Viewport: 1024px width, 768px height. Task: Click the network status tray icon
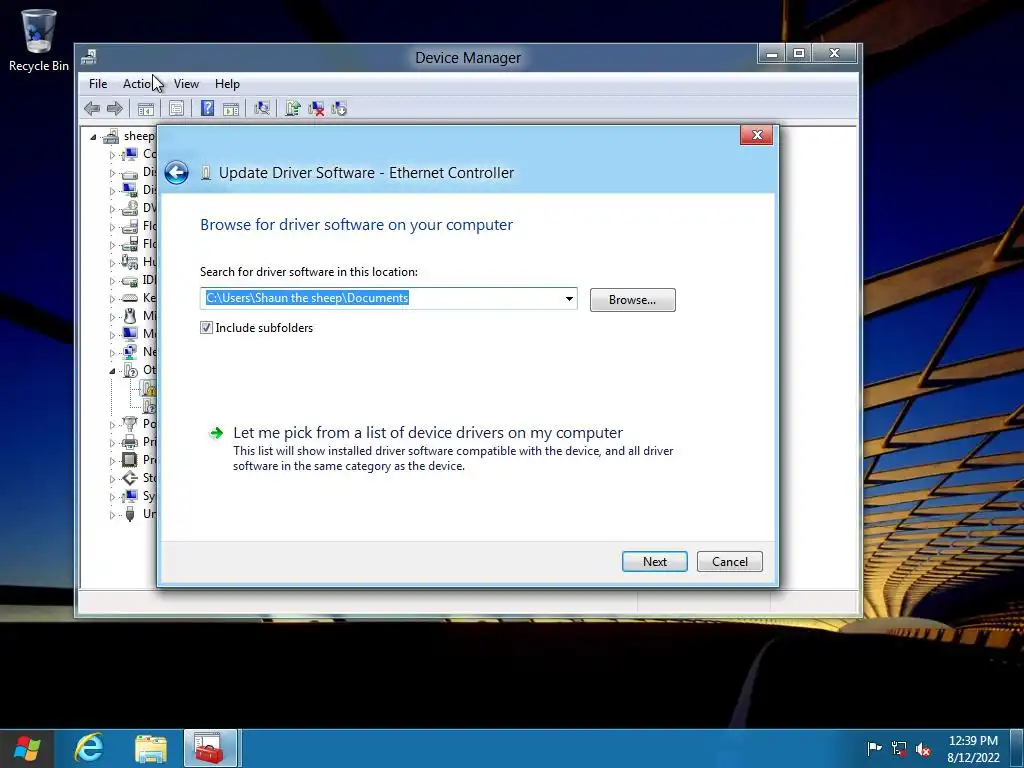coord(899,748)
